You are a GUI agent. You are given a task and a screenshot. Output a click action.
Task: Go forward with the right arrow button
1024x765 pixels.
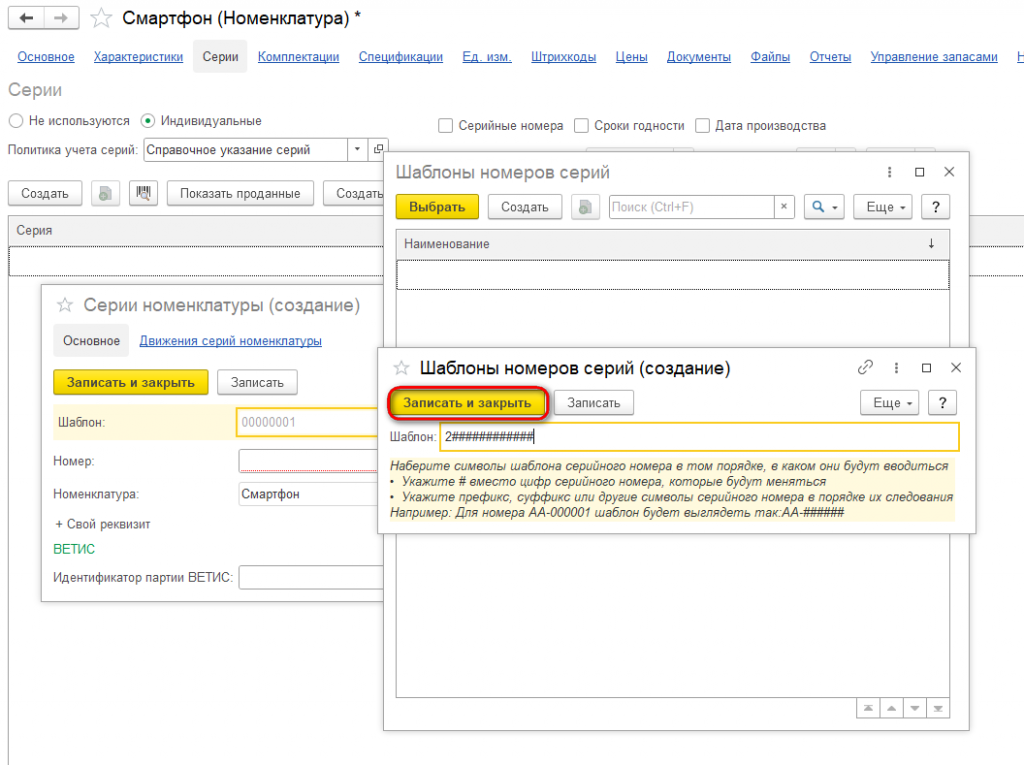click(x=61, y=18)
